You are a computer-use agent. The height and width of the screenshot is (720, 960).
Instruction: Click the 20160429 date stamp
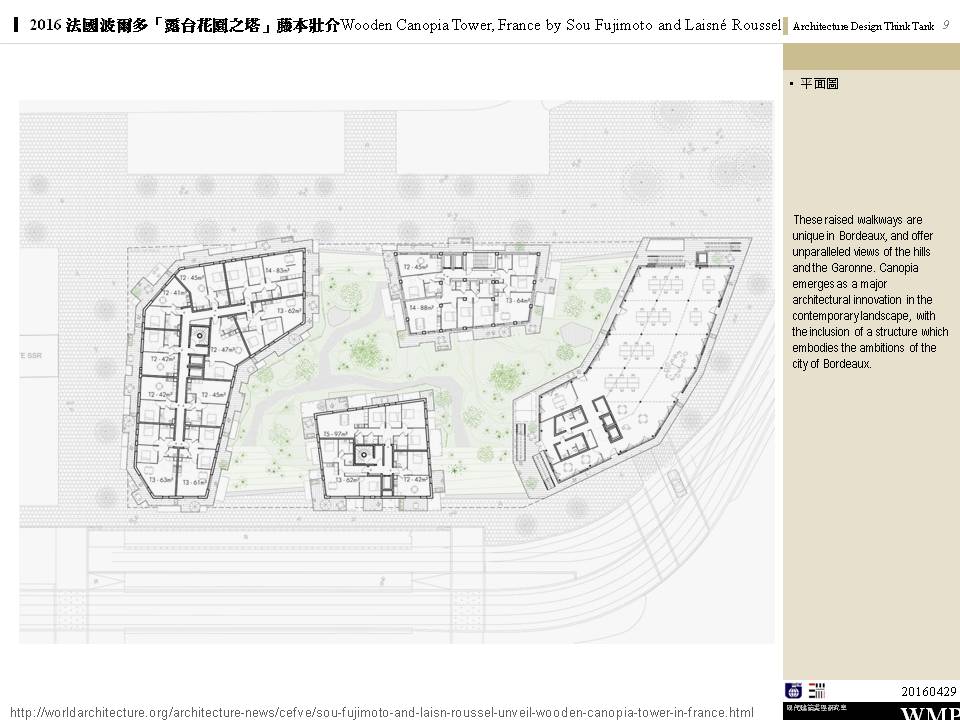929,691
